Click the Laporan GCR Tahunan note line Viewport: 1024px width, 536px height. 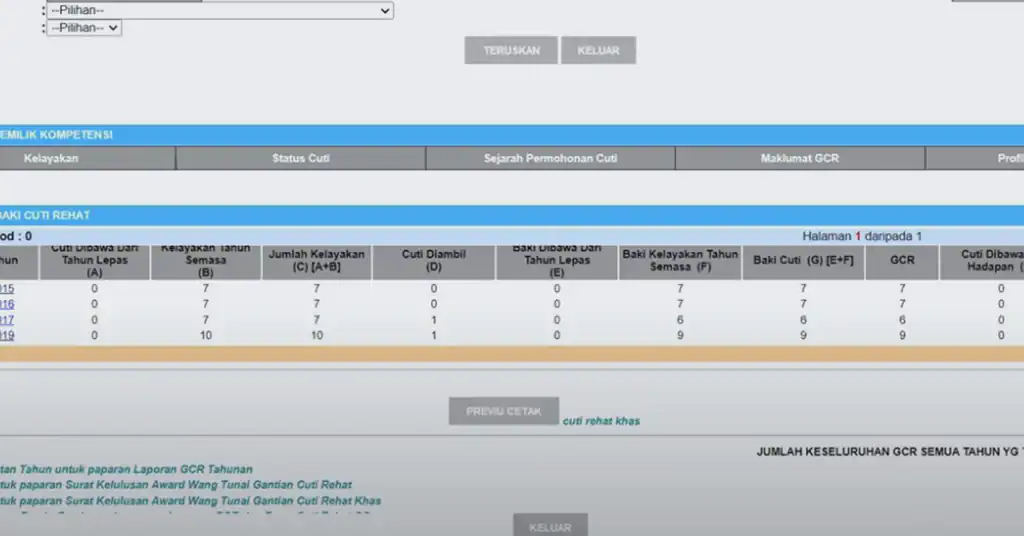tap(126, 469)
